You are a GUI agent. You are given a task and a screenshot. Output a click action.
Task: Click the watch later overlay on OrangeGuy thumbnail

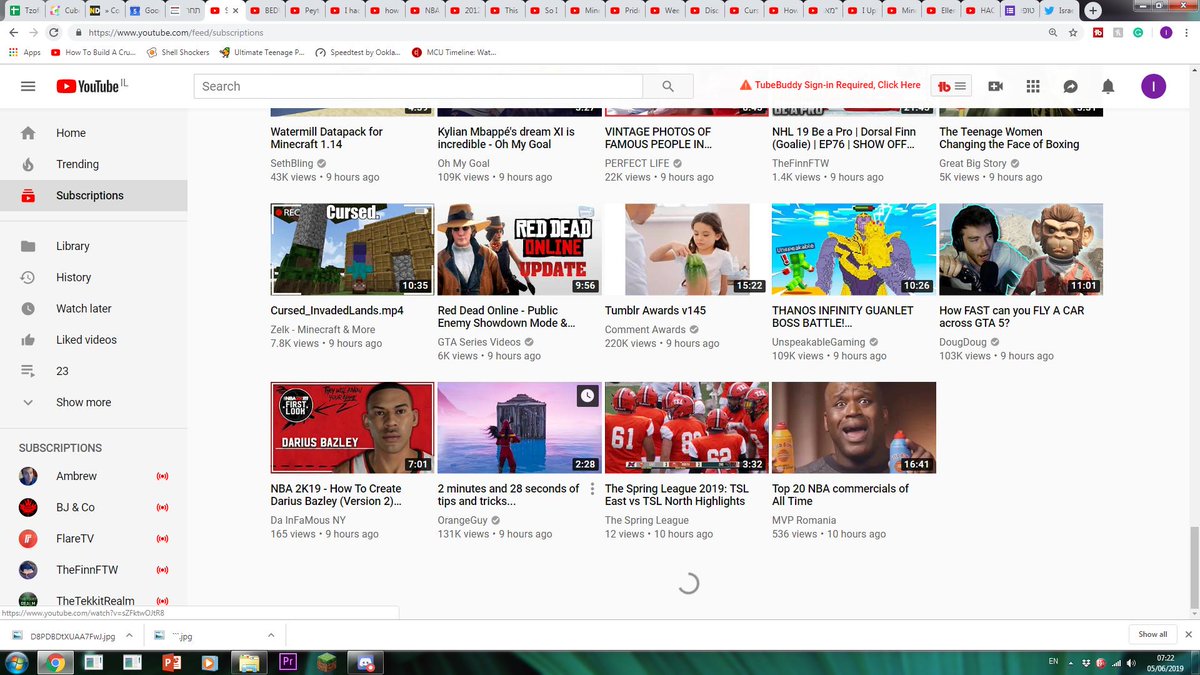[x=587, y=397]
